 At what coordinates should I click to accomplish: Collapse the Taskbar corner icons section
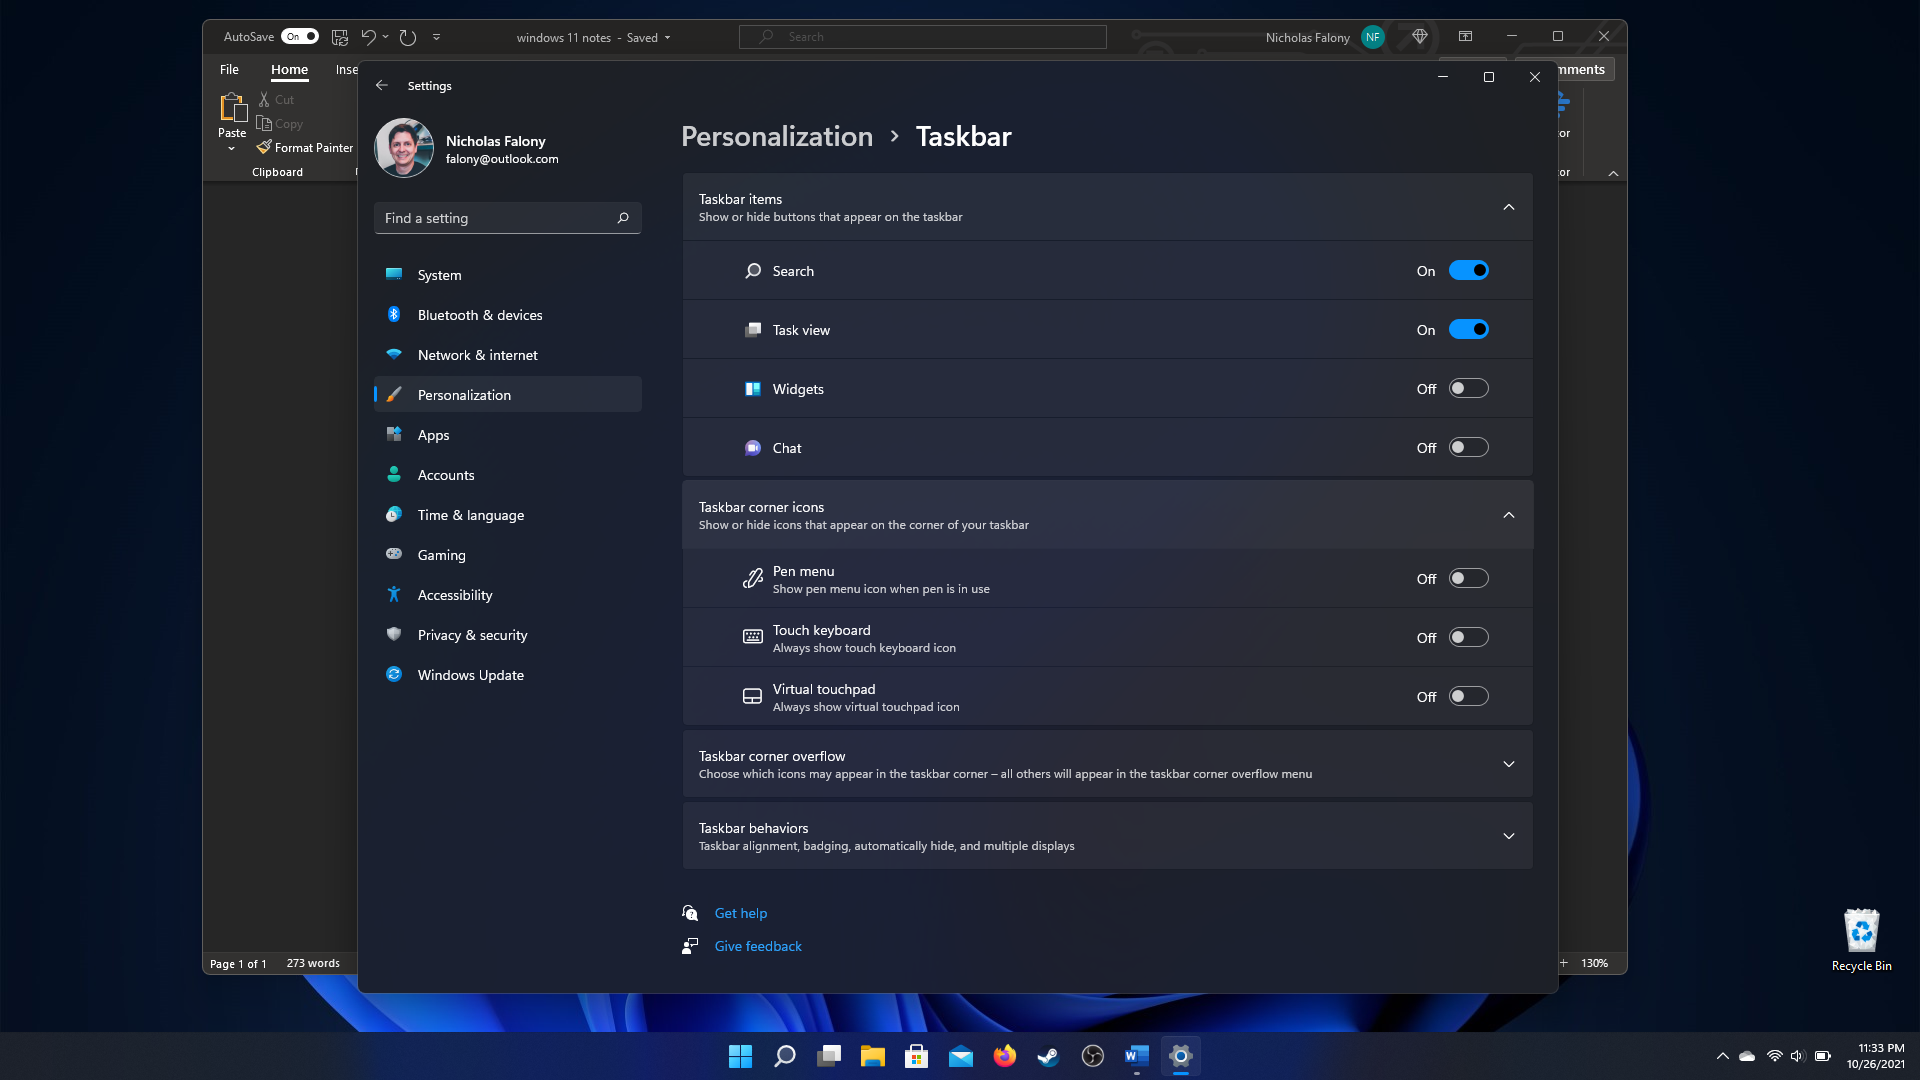[x=1509, y=515]
